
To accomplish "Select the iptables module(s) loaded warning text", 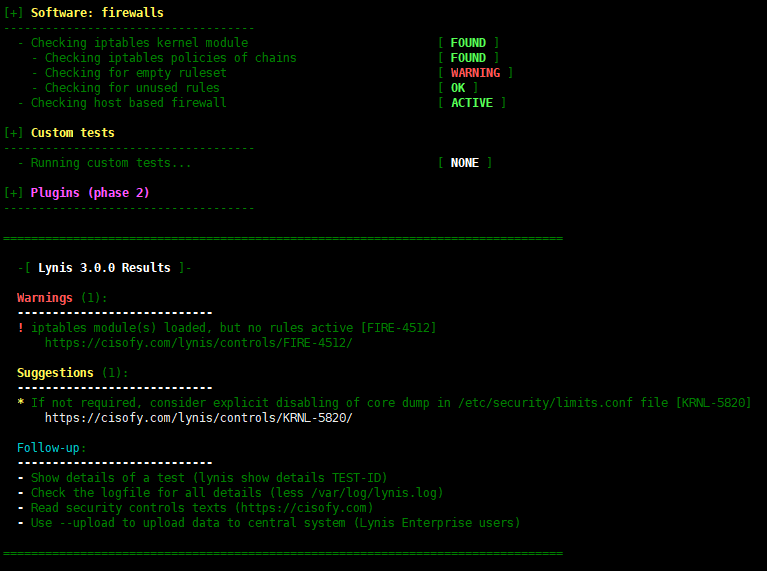I will pos(233,328).
